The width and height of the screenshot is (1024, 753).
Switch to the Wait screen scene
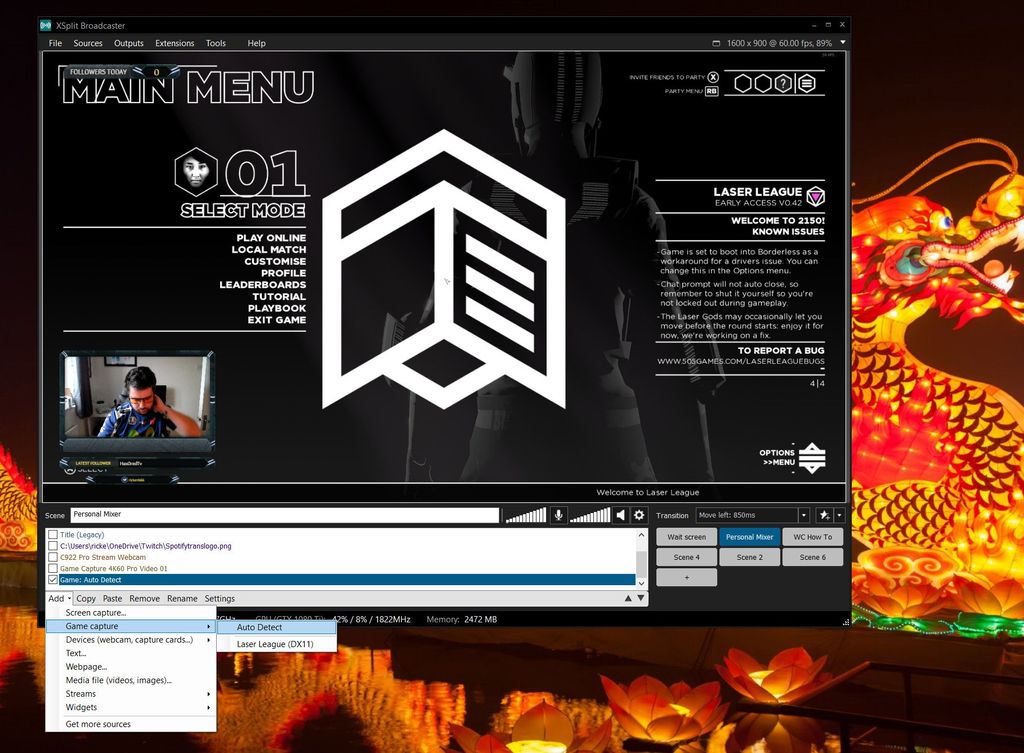[x=686, y=537]
